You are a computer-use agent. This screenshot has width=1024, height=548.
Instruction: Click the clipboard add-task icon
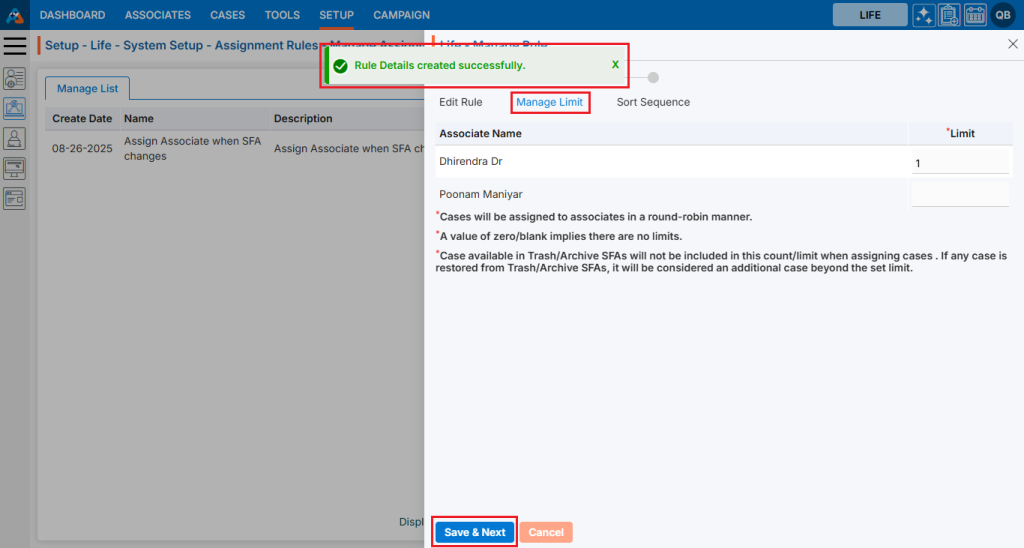coord(949,15)
